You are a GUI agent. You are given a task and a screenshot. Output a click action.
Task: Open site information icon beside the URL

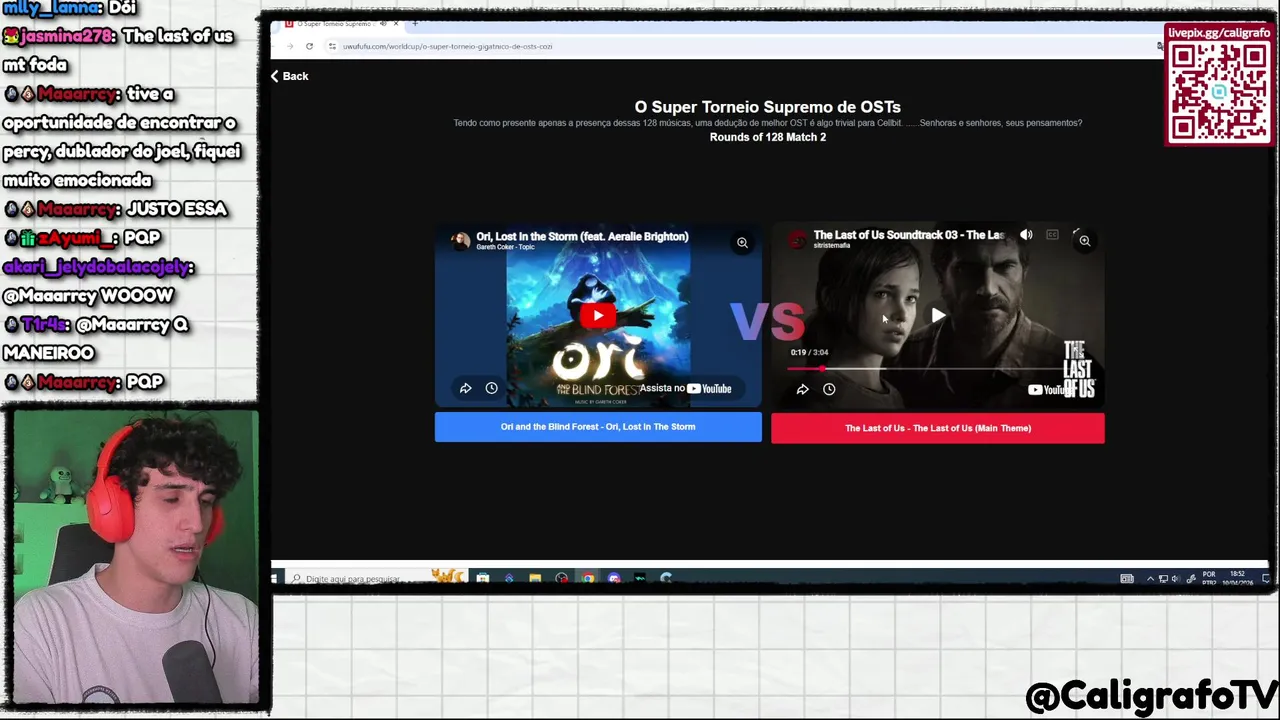[332, 46]
